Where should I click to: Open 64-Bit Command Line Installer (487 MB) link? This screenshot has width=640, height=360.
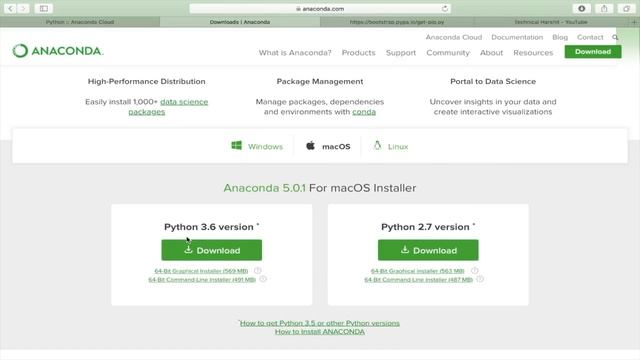pos(418,280)
